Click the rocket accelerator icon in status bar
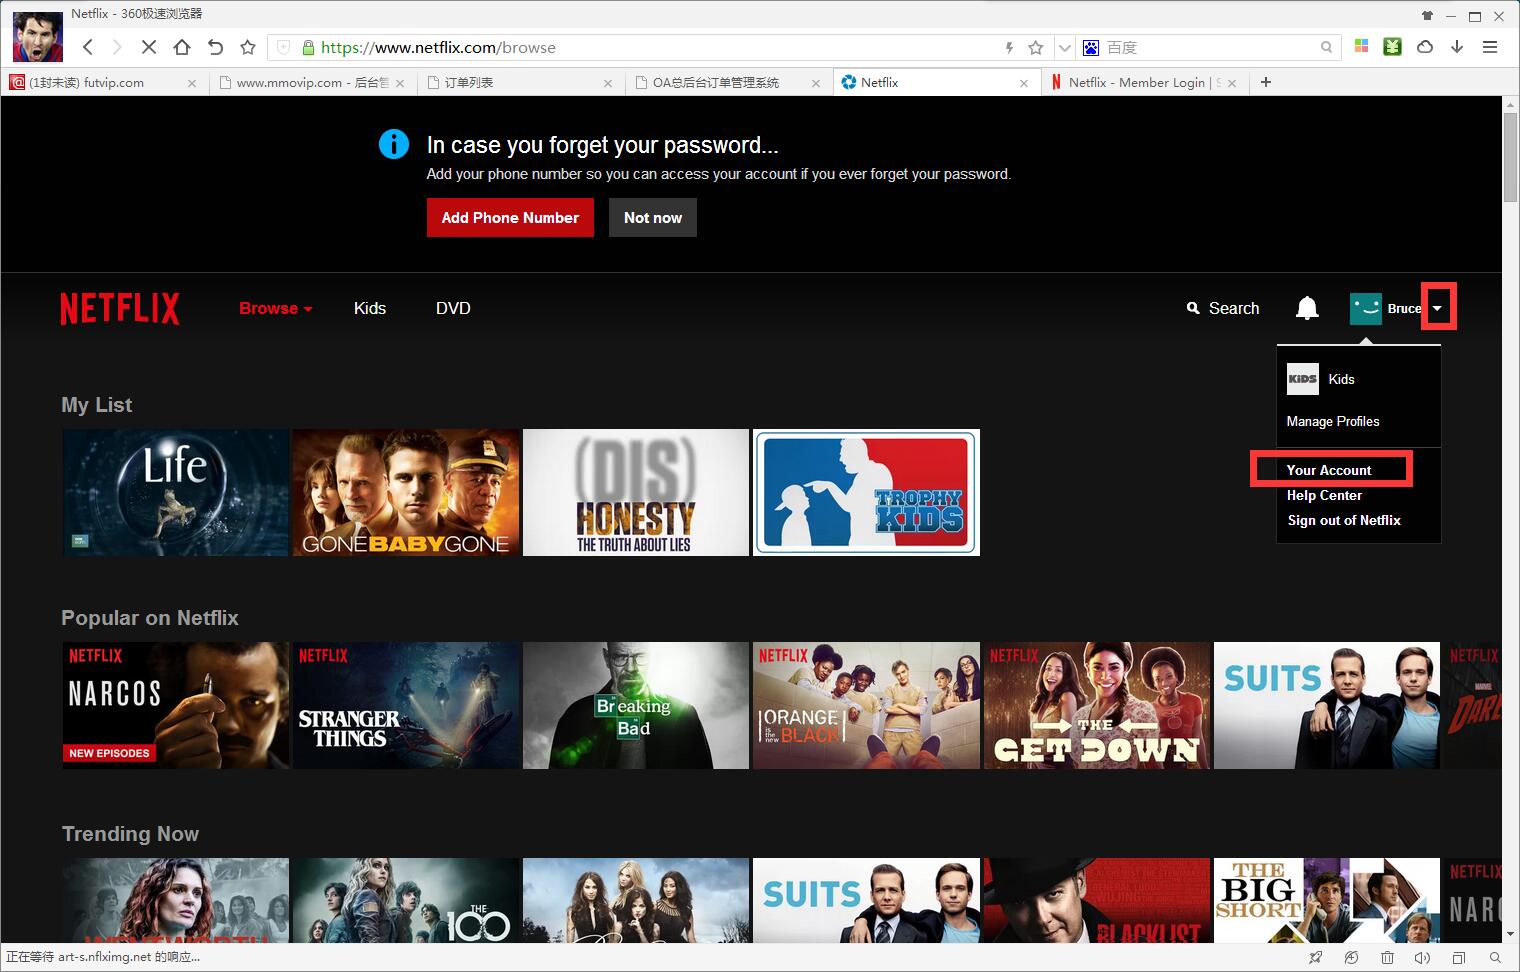The width and height of the screenshot is (1520, 972). coord(1316,957)
